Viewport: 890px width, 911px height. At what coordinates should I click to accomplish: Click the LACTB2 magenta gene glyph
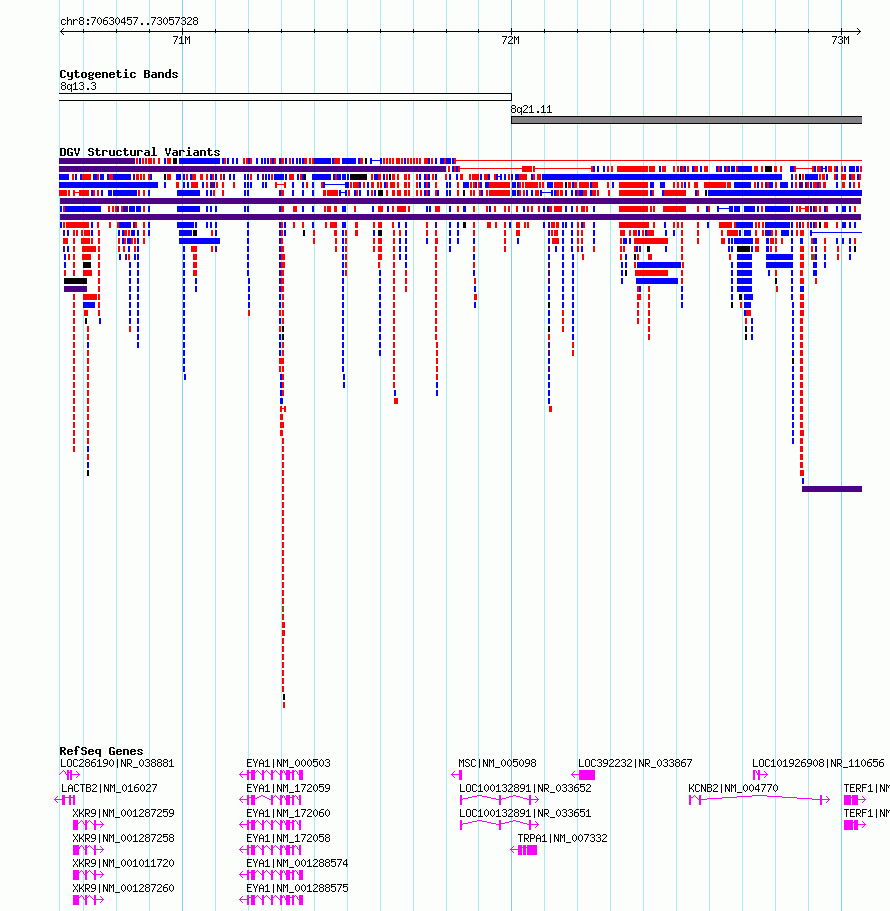click(x=65, y=800)
